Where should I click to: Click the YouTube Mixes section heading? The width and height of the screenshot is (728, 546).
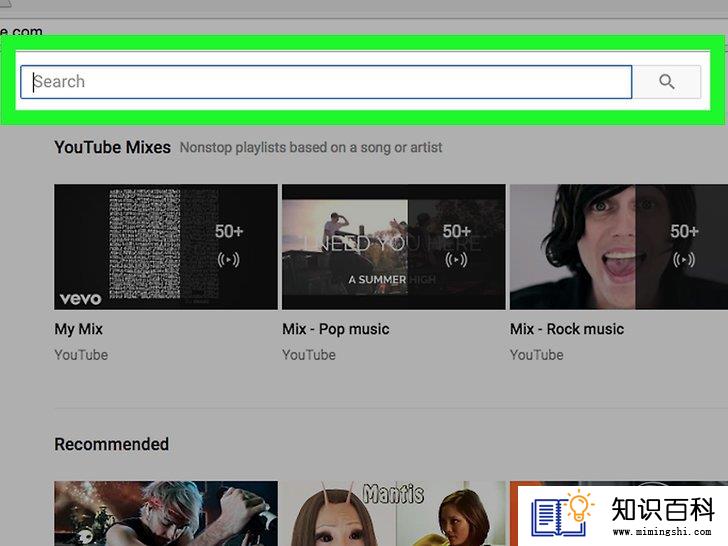point(112,148)
